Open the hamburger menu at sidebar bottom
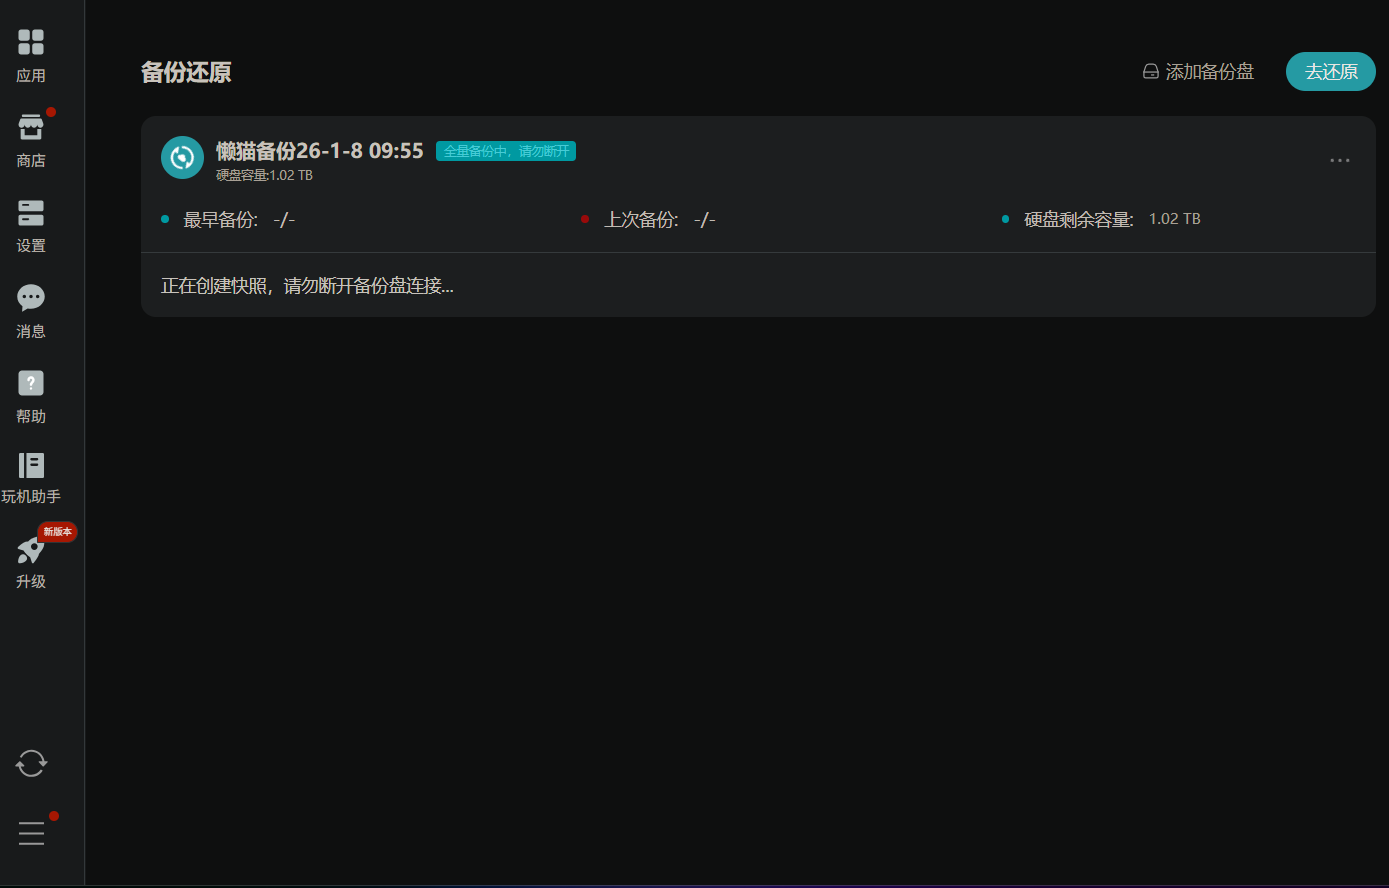Image resolution: width=1389 pixels, height=888 pixels. [x=31, y=833]
